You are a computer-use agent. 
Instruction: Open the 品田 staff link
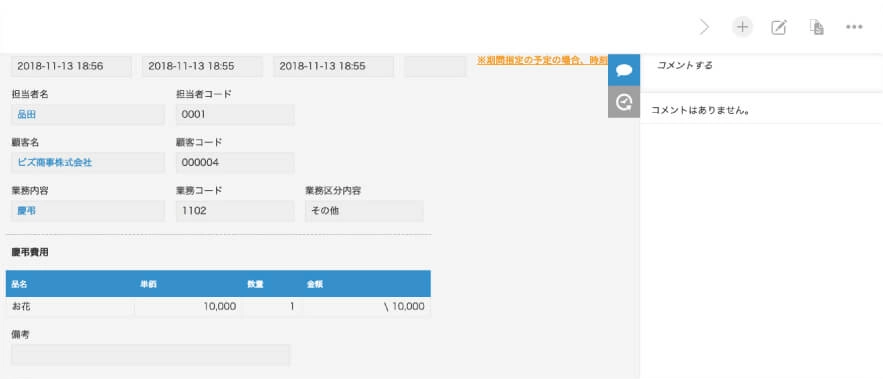(x=27, y=115)
